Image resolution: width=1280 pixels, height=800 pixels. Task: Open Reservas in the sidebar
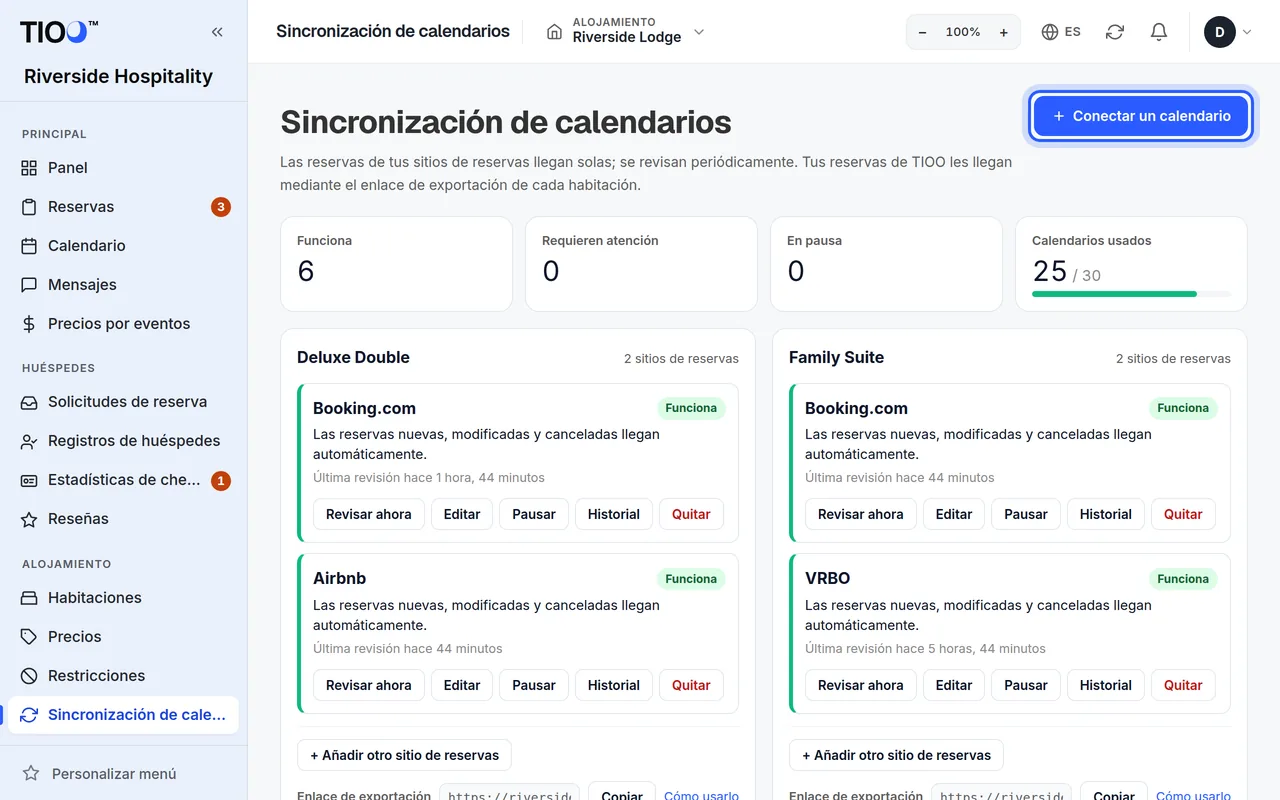[124, 207]
